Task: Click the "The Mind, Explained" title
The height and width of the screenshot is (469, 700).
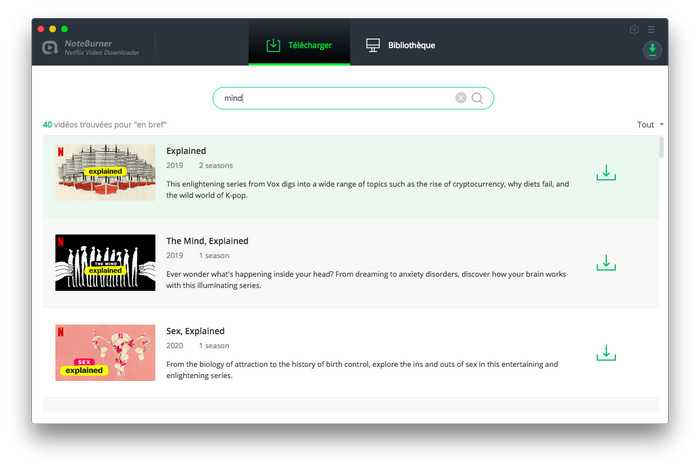Action: point(207,241)
